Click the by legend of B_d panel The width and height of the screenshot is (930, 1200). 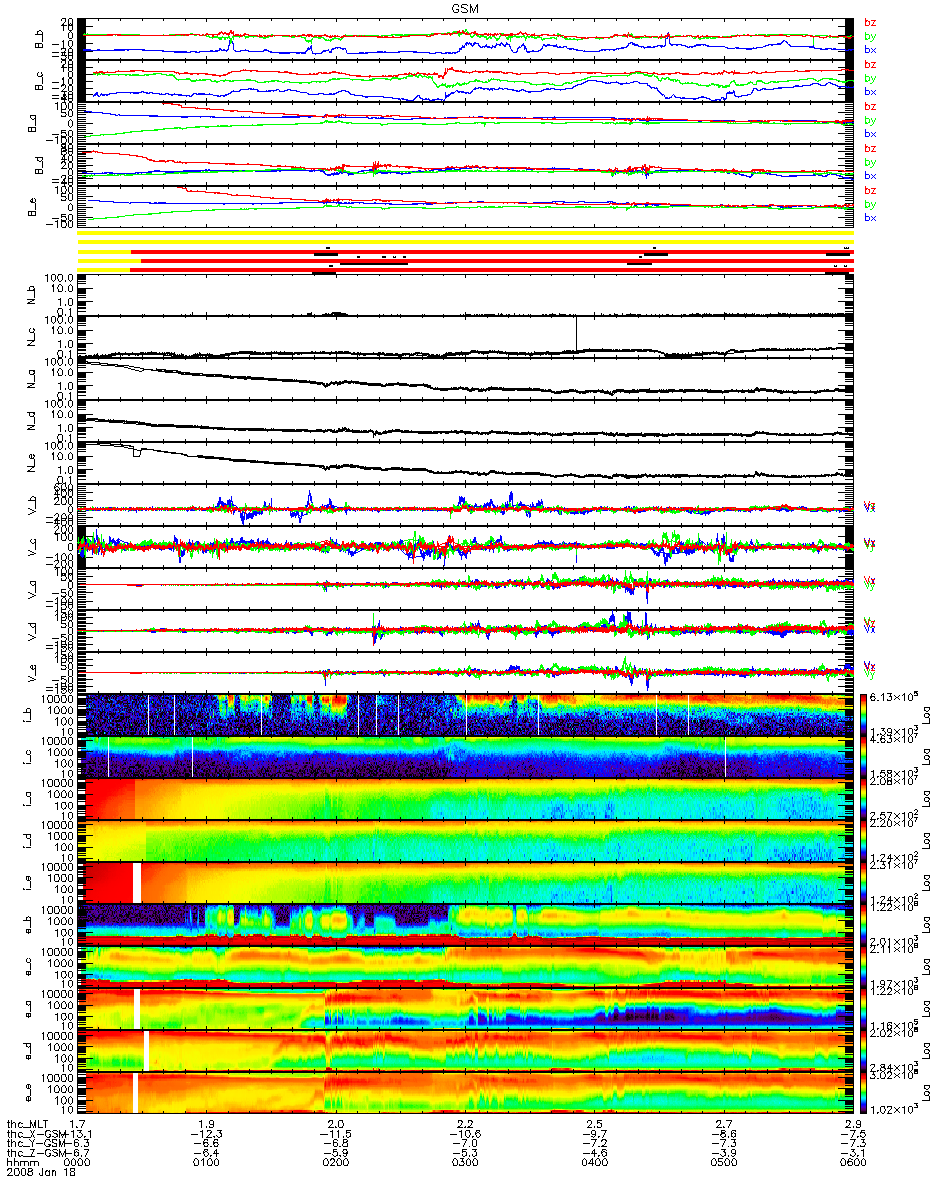tap(869, 162)
